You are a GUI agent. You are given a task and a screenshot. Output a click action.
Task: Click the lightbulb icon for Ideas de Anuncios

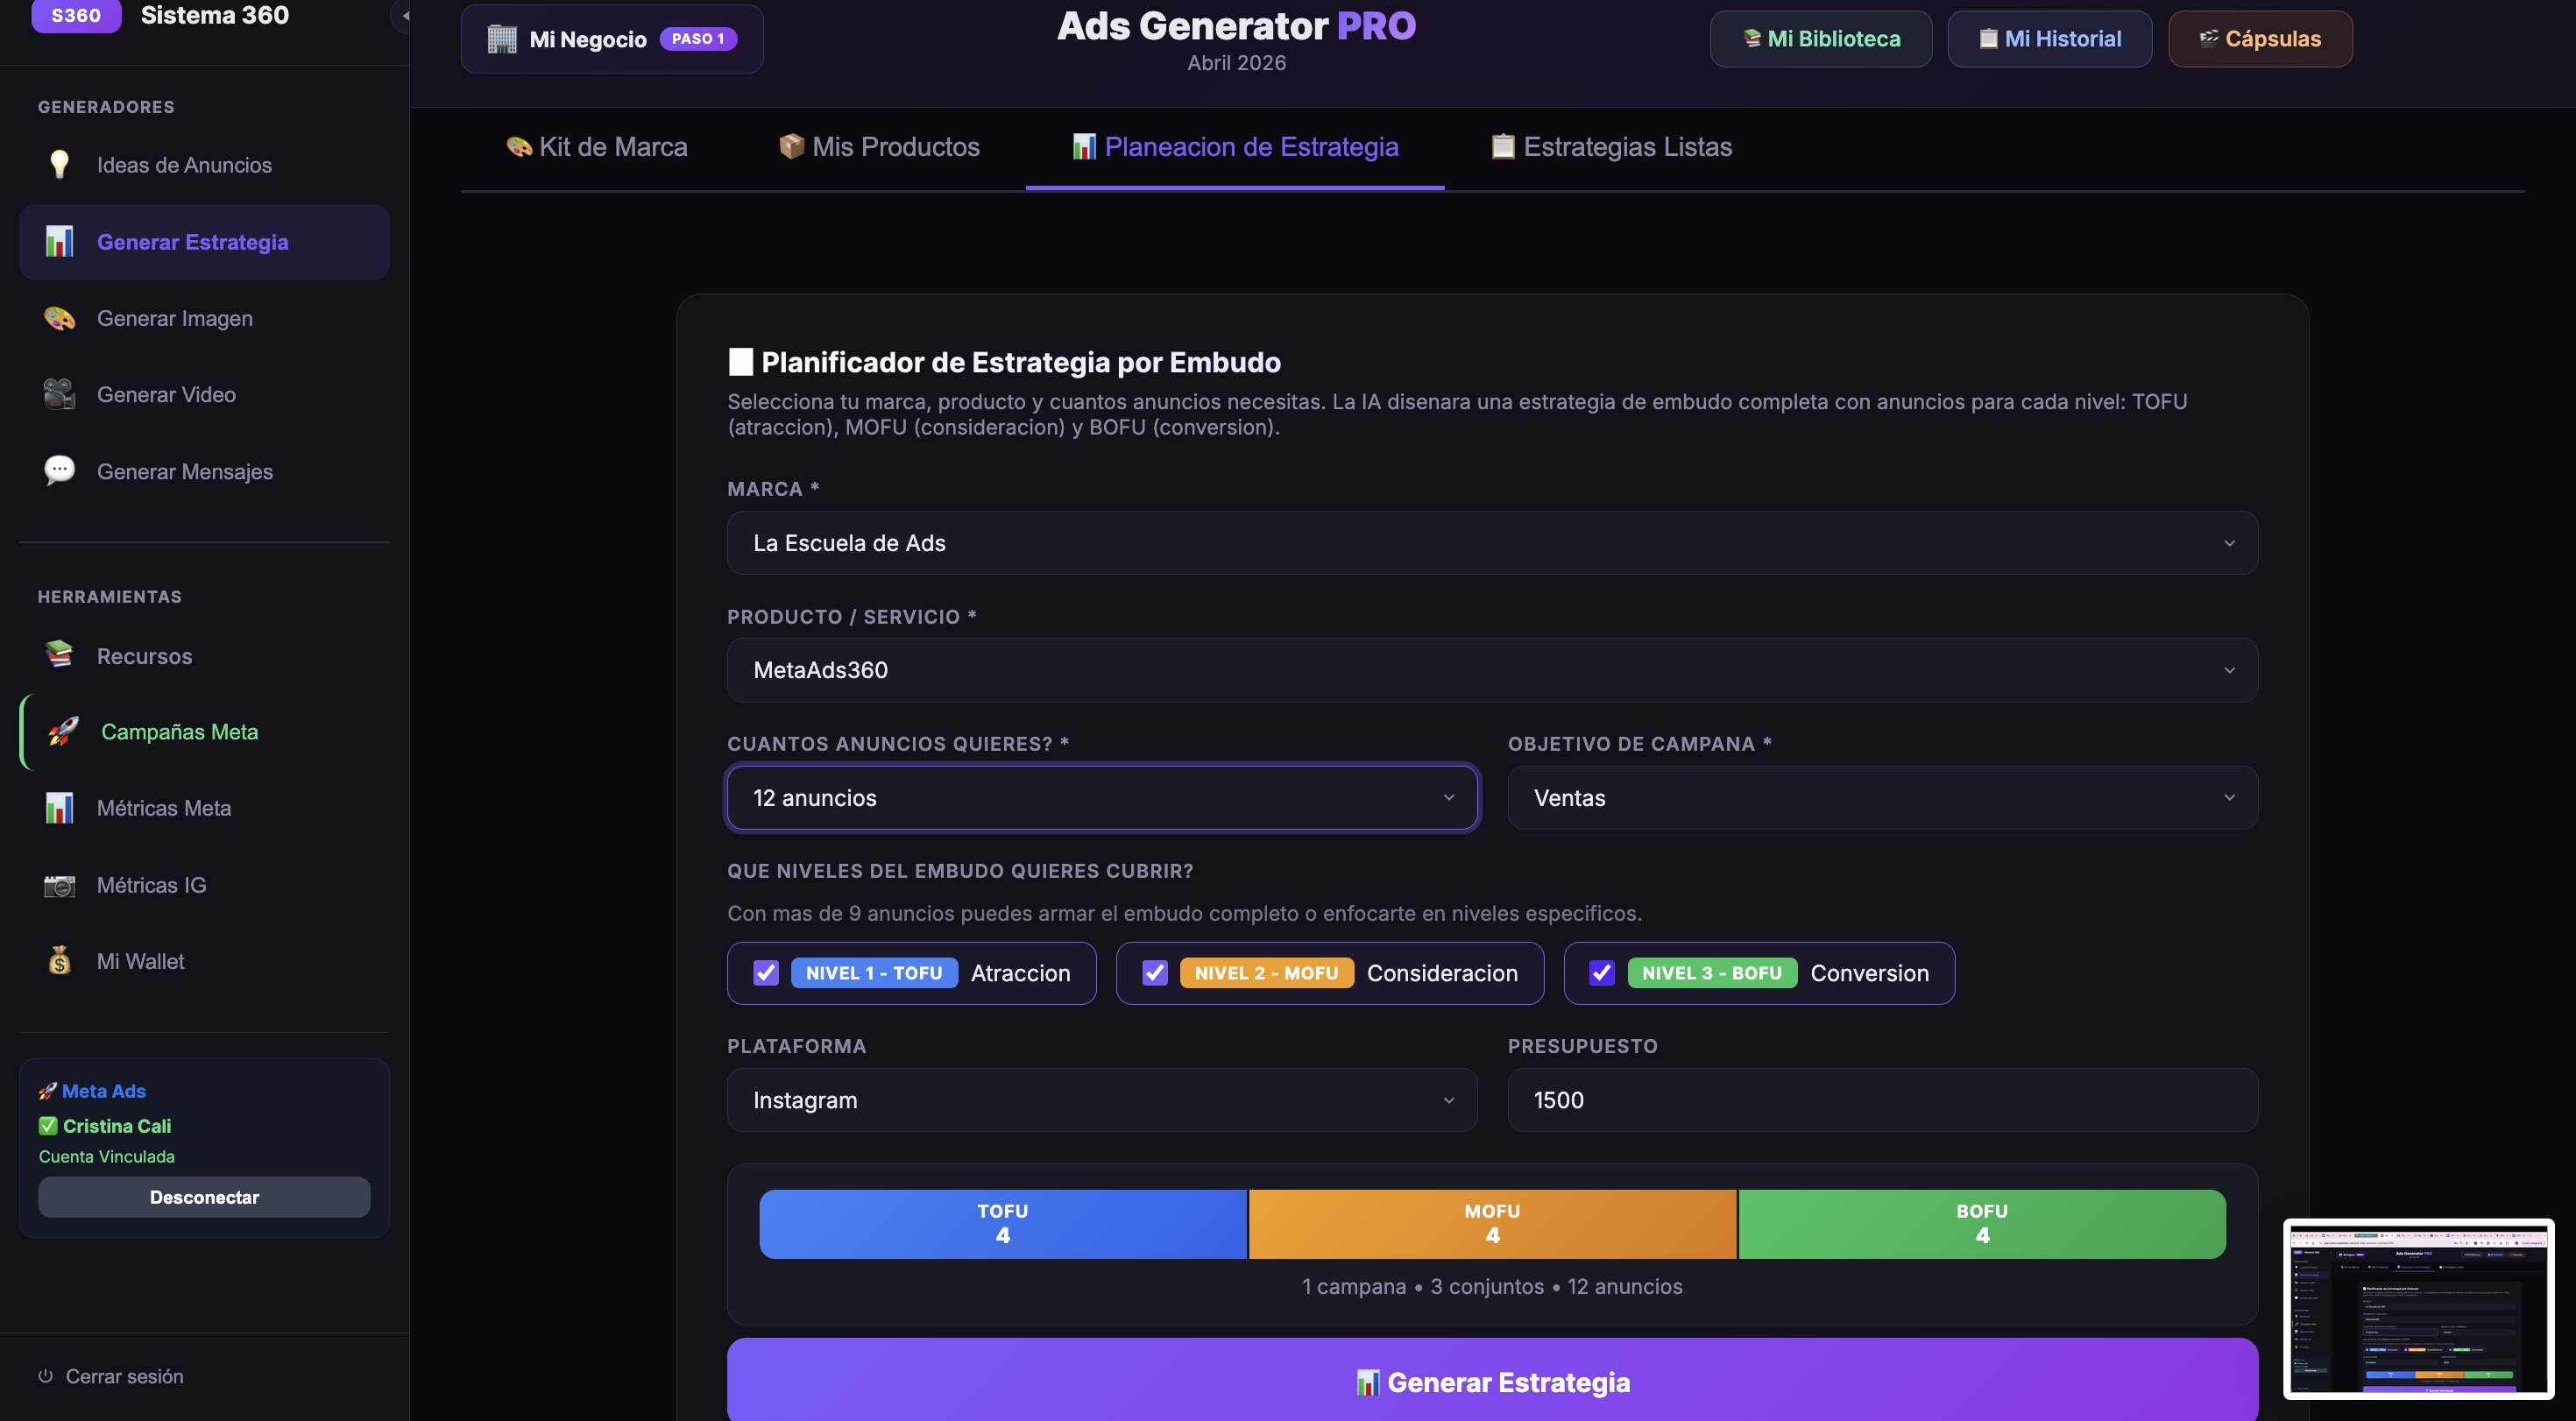pyautogui.click(x=59, y=165)
